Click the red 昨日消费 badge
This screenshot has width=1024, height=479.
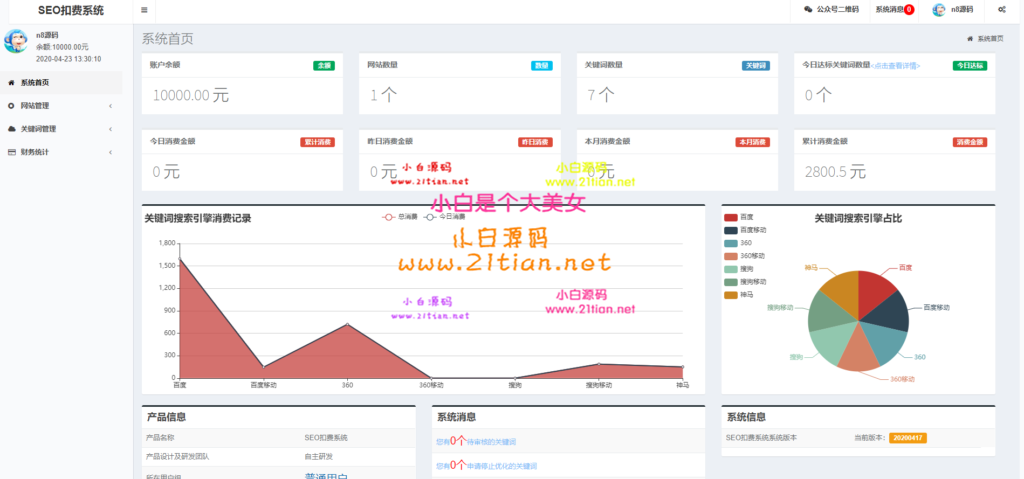pyautogui.click(x=535, y=142)
